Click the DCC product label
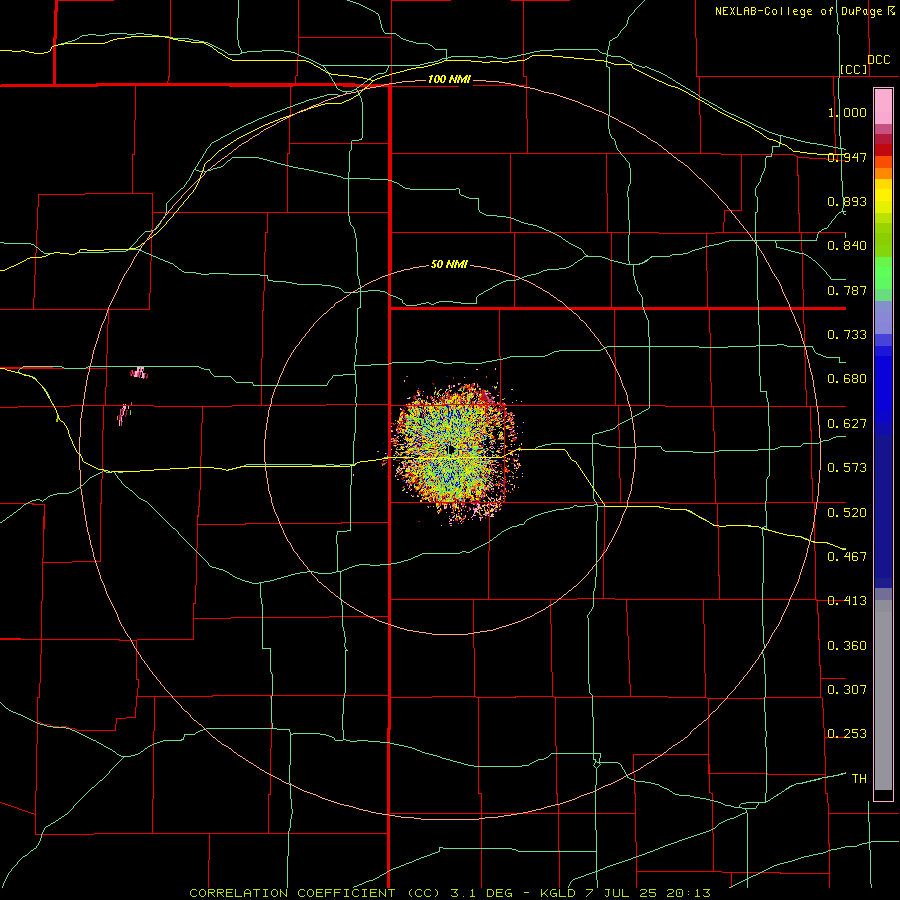Image resolution: width=900 pixels, height=900 pixels. pos(879,60)
